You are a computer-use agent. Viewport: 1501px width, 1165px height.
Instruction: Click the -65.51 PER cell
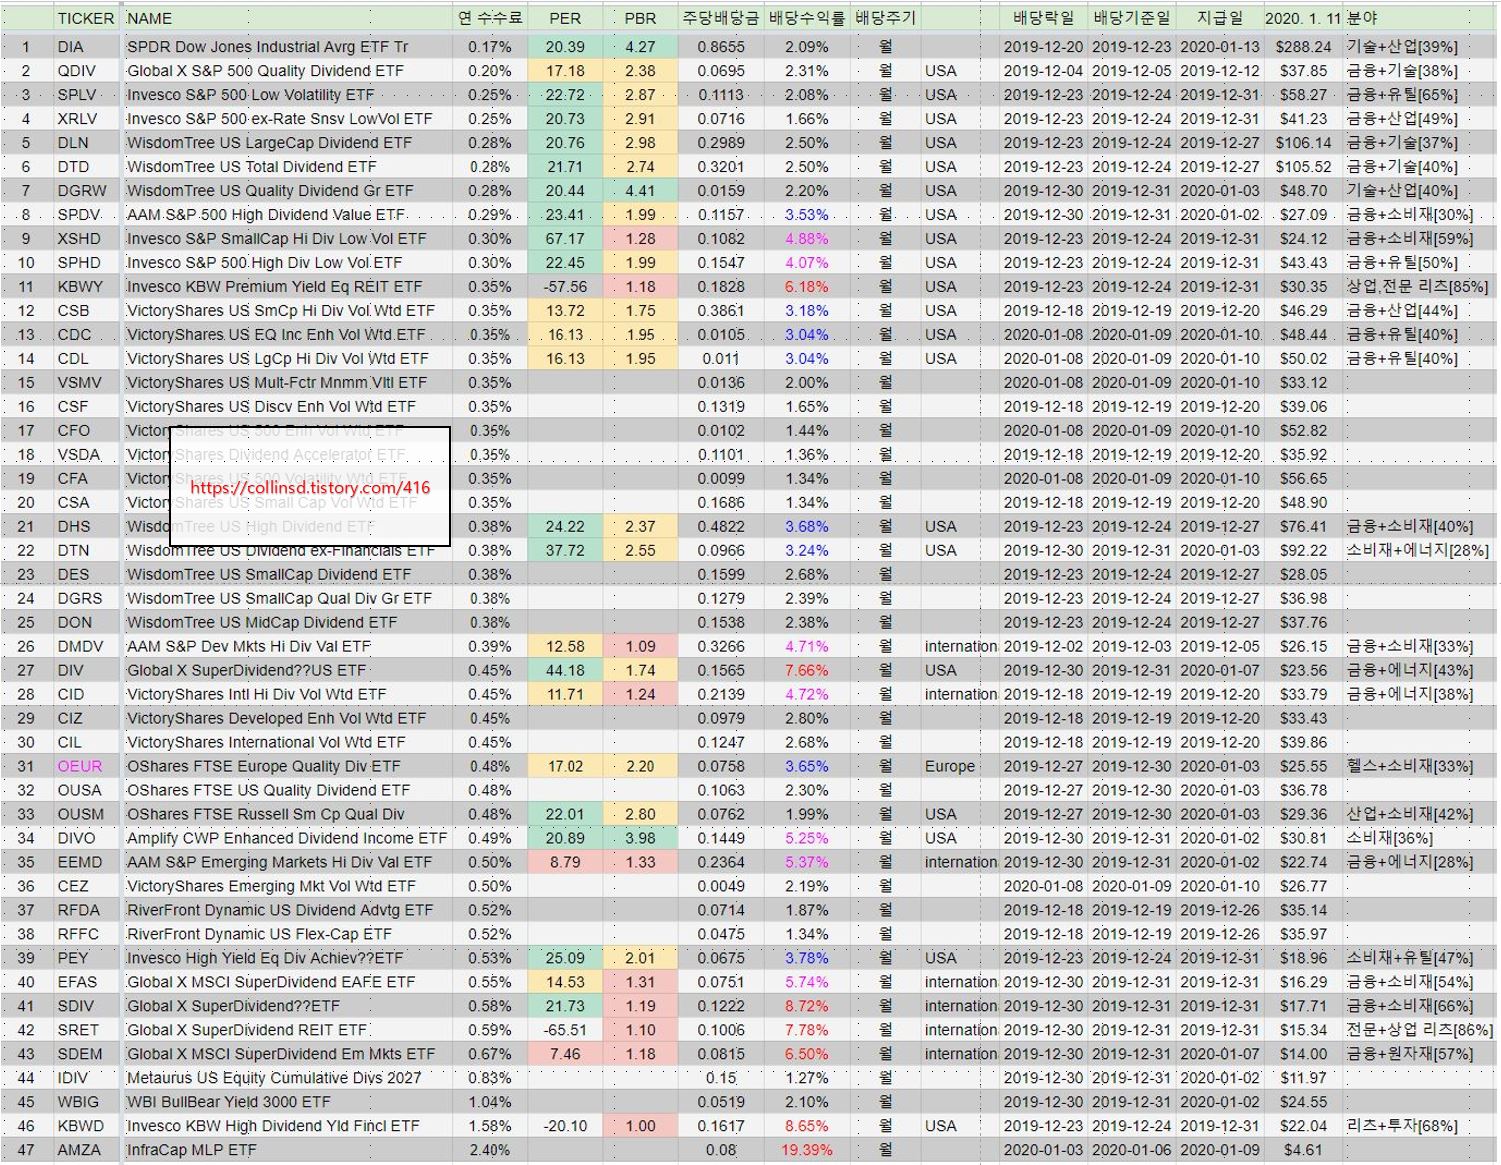[565, 1030]
